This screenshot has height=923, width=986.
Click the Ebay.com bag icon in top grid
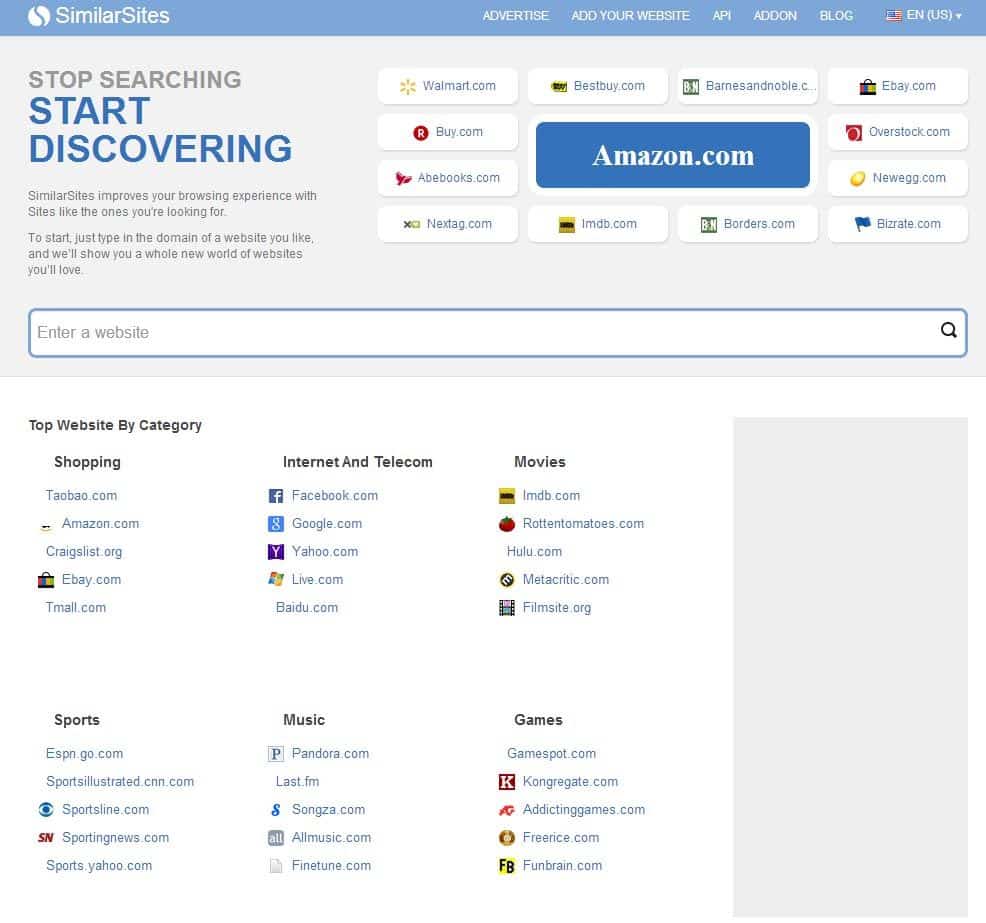click(x=867, y=87)
